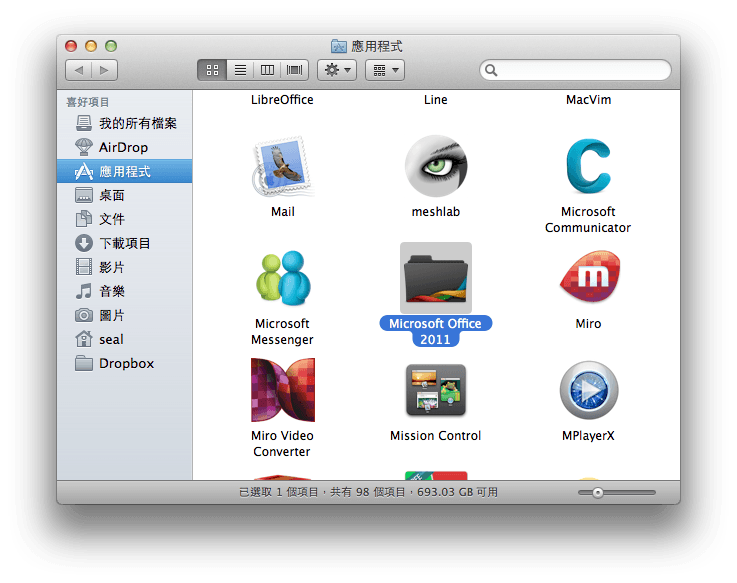Switch to Cover Flow view
737x583 pixels.
[295, 70]
